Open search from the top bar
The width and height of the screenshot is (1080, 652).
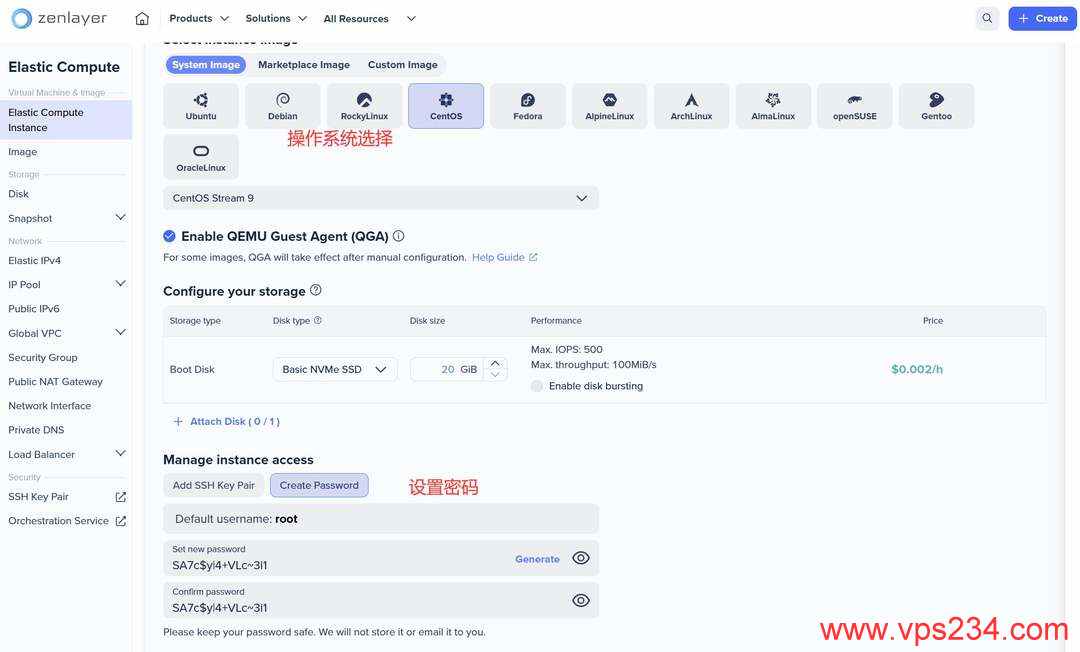[987, 18]
